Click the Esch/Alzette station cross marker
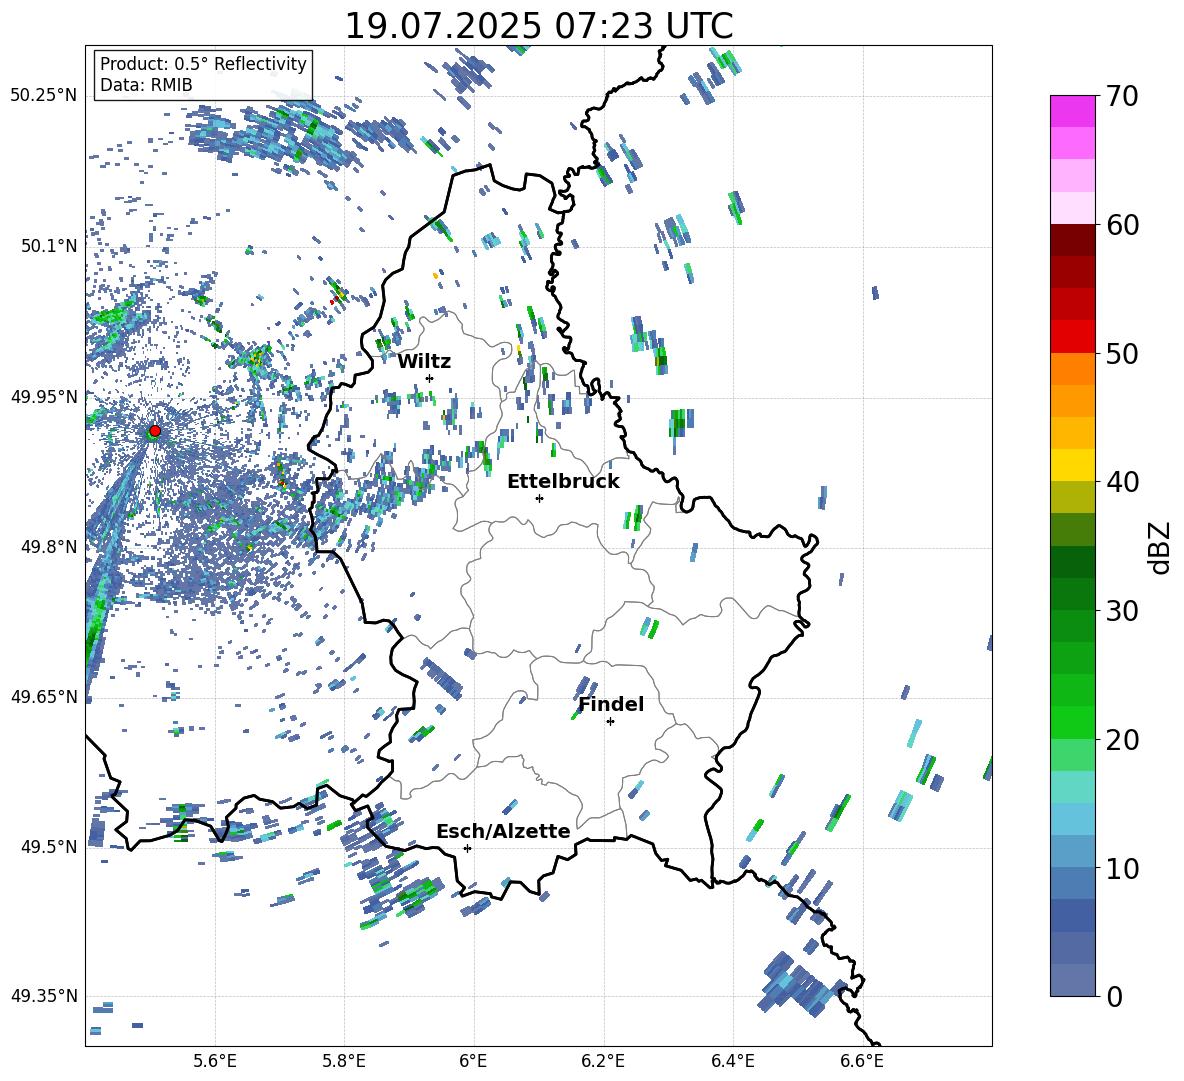 (x=467, y=848)
